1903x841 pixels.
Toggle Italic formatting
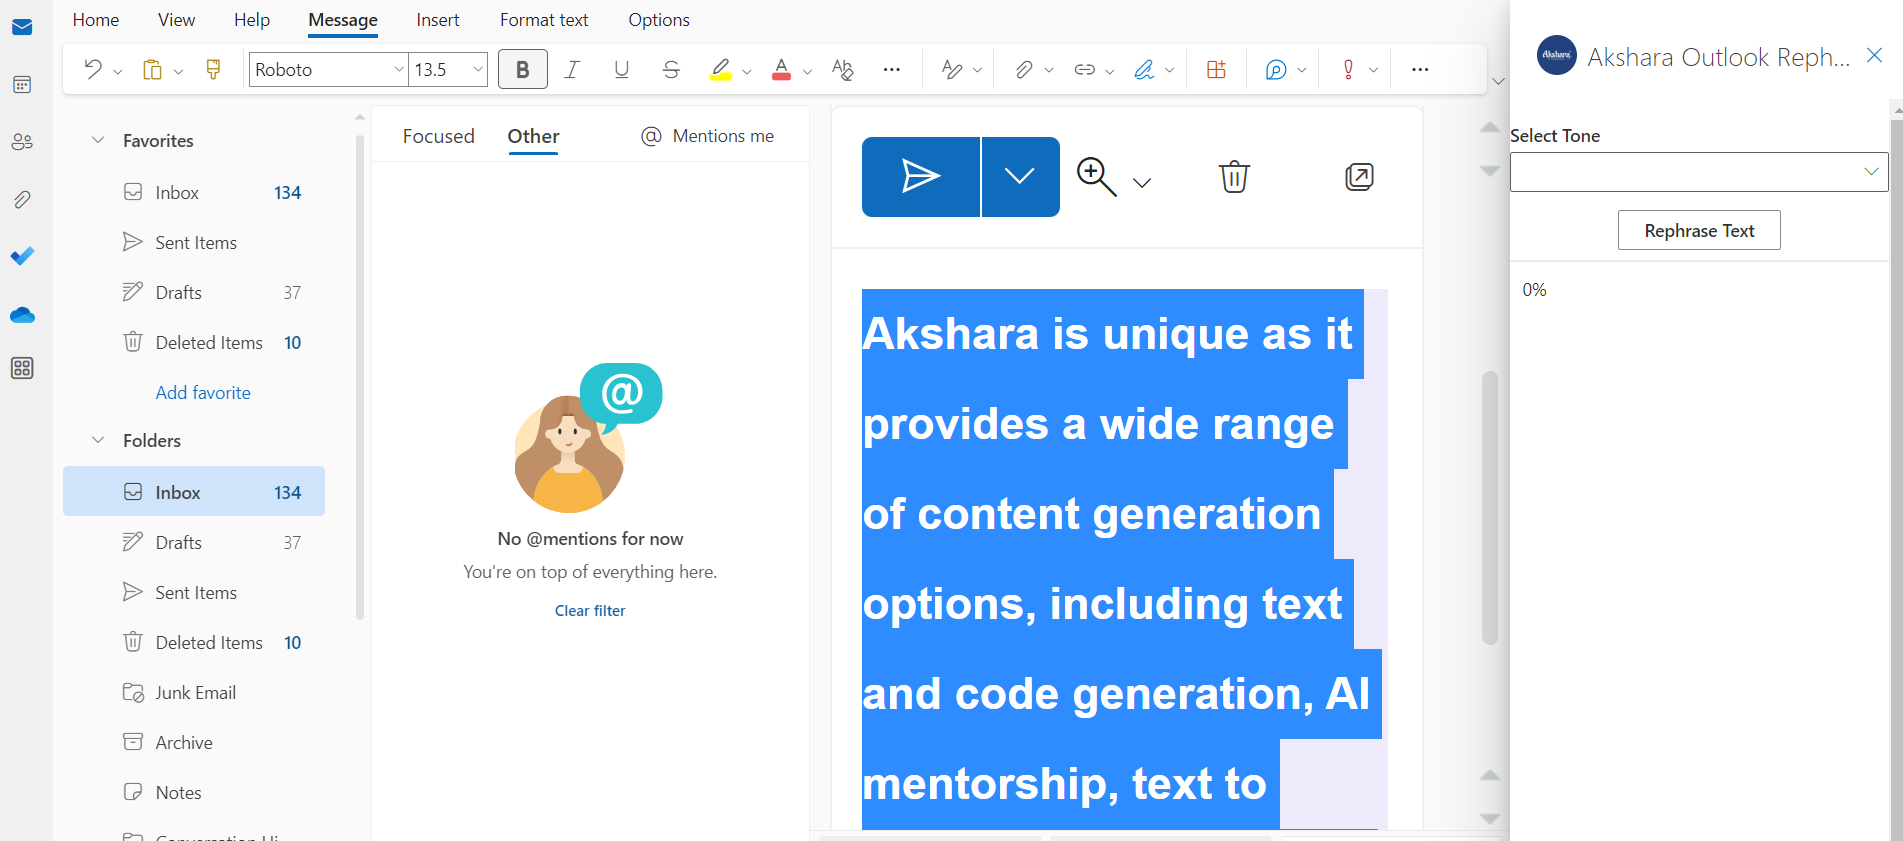point(572,69)
